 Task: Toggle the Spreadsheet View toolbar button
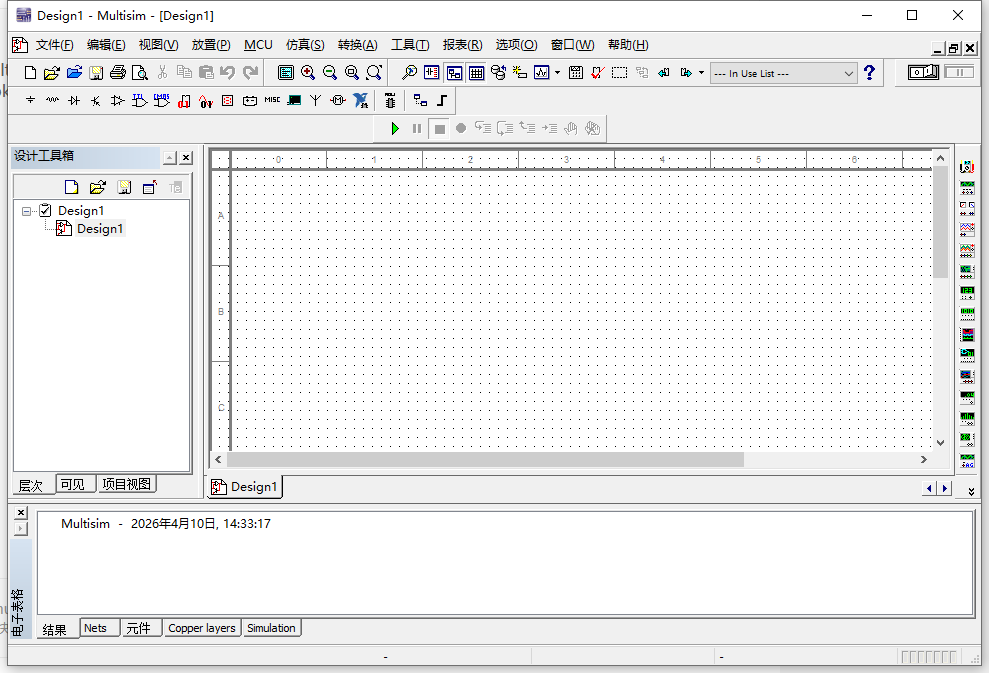pyautogui.click(x=476, y=72)
